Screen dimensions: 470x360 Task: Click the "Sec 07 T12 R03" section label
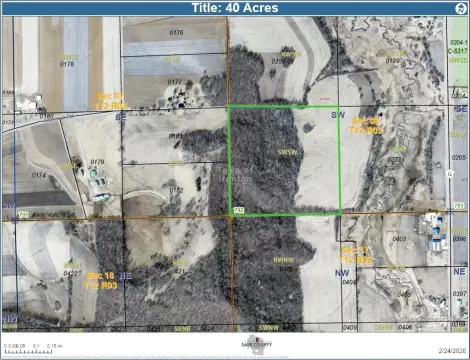click(x=111, y=101)
